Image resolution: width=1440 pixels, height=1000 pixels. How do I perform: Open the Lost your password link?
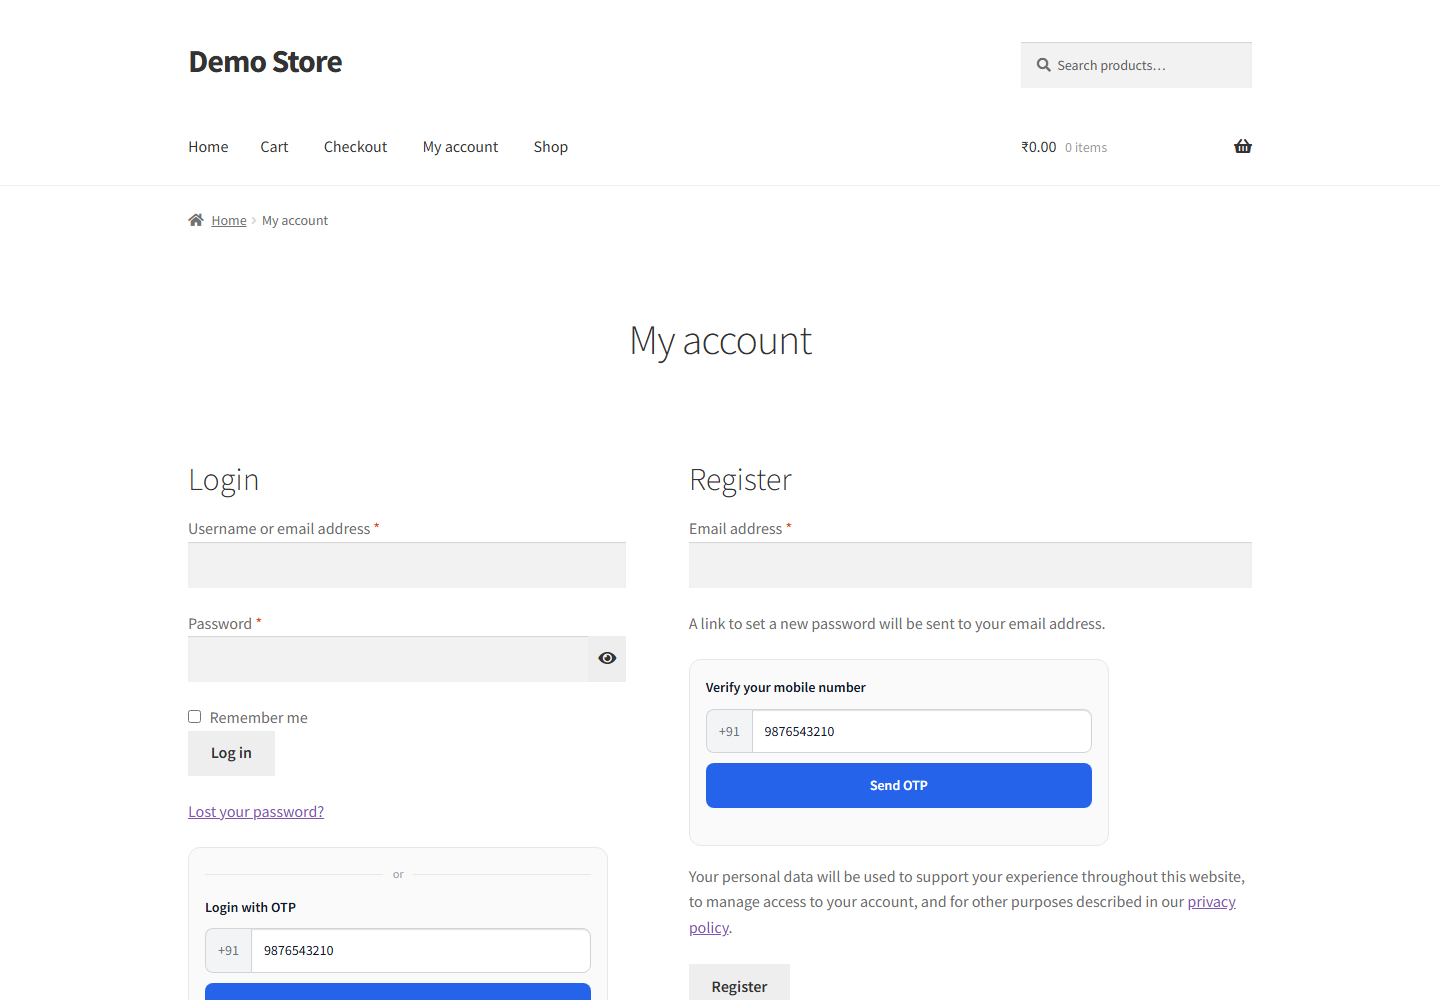[x=256, y=812]
